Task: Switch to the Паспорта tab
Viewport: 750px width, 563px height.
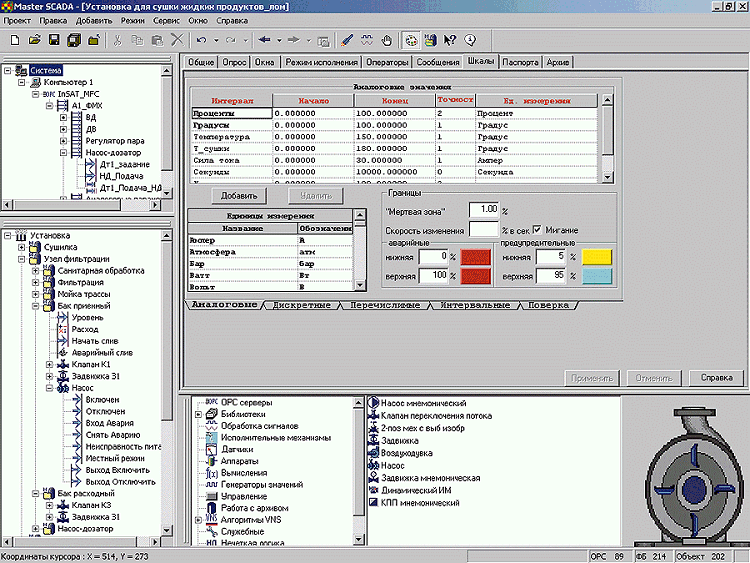Action: pos(520,62)
